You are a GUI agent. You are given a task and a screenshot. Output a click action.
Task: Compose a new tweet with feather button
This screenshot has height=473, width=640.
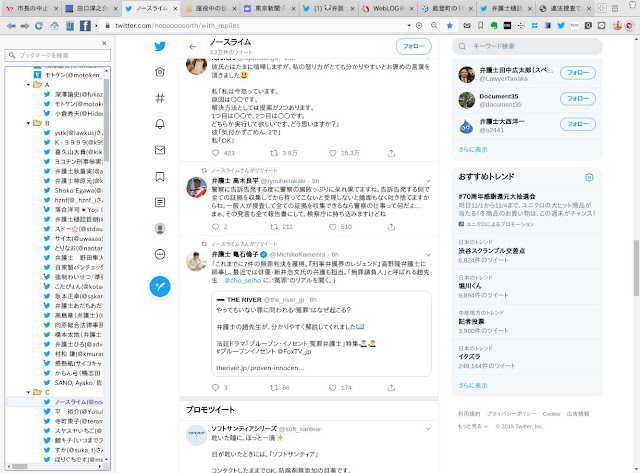tap(160, 286)
